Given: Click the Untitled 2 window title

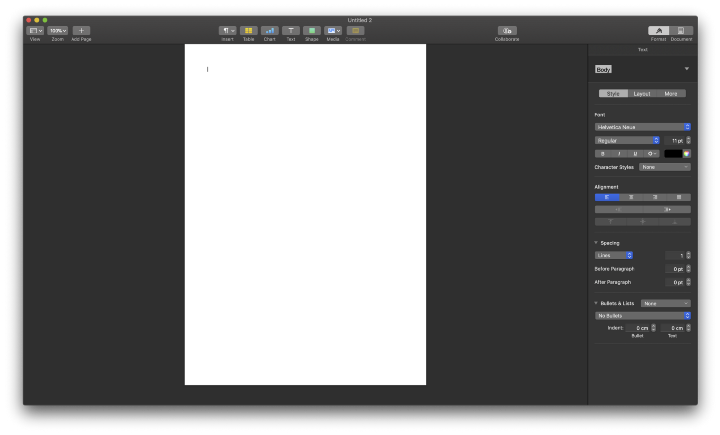Looking at the screenshot, I should (360, 20).
